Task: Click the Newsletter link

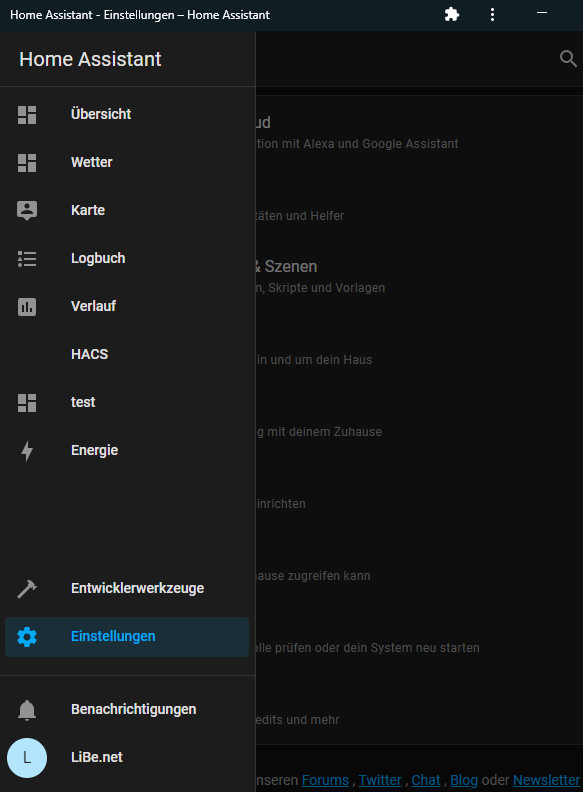Action: click(x=546, y=780)
